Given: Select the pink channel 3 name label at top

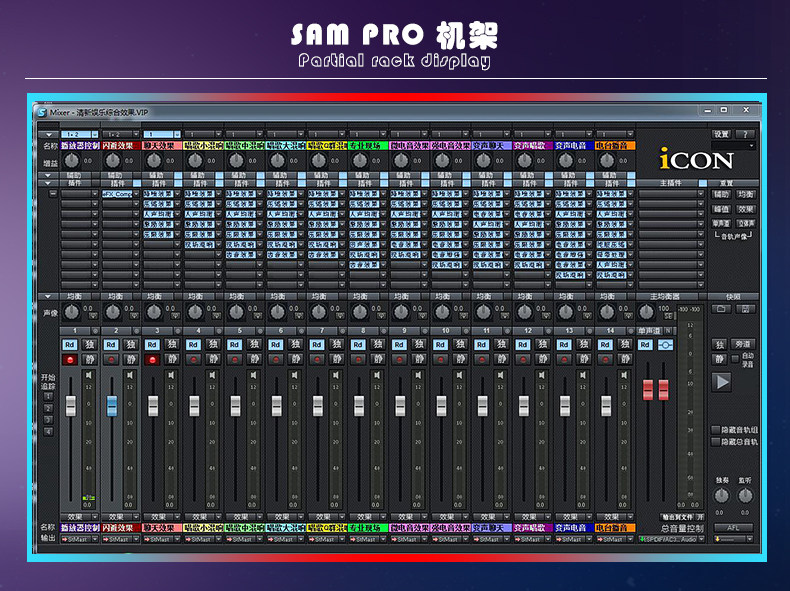Looking at the screenshot, I should pos(162,146).
